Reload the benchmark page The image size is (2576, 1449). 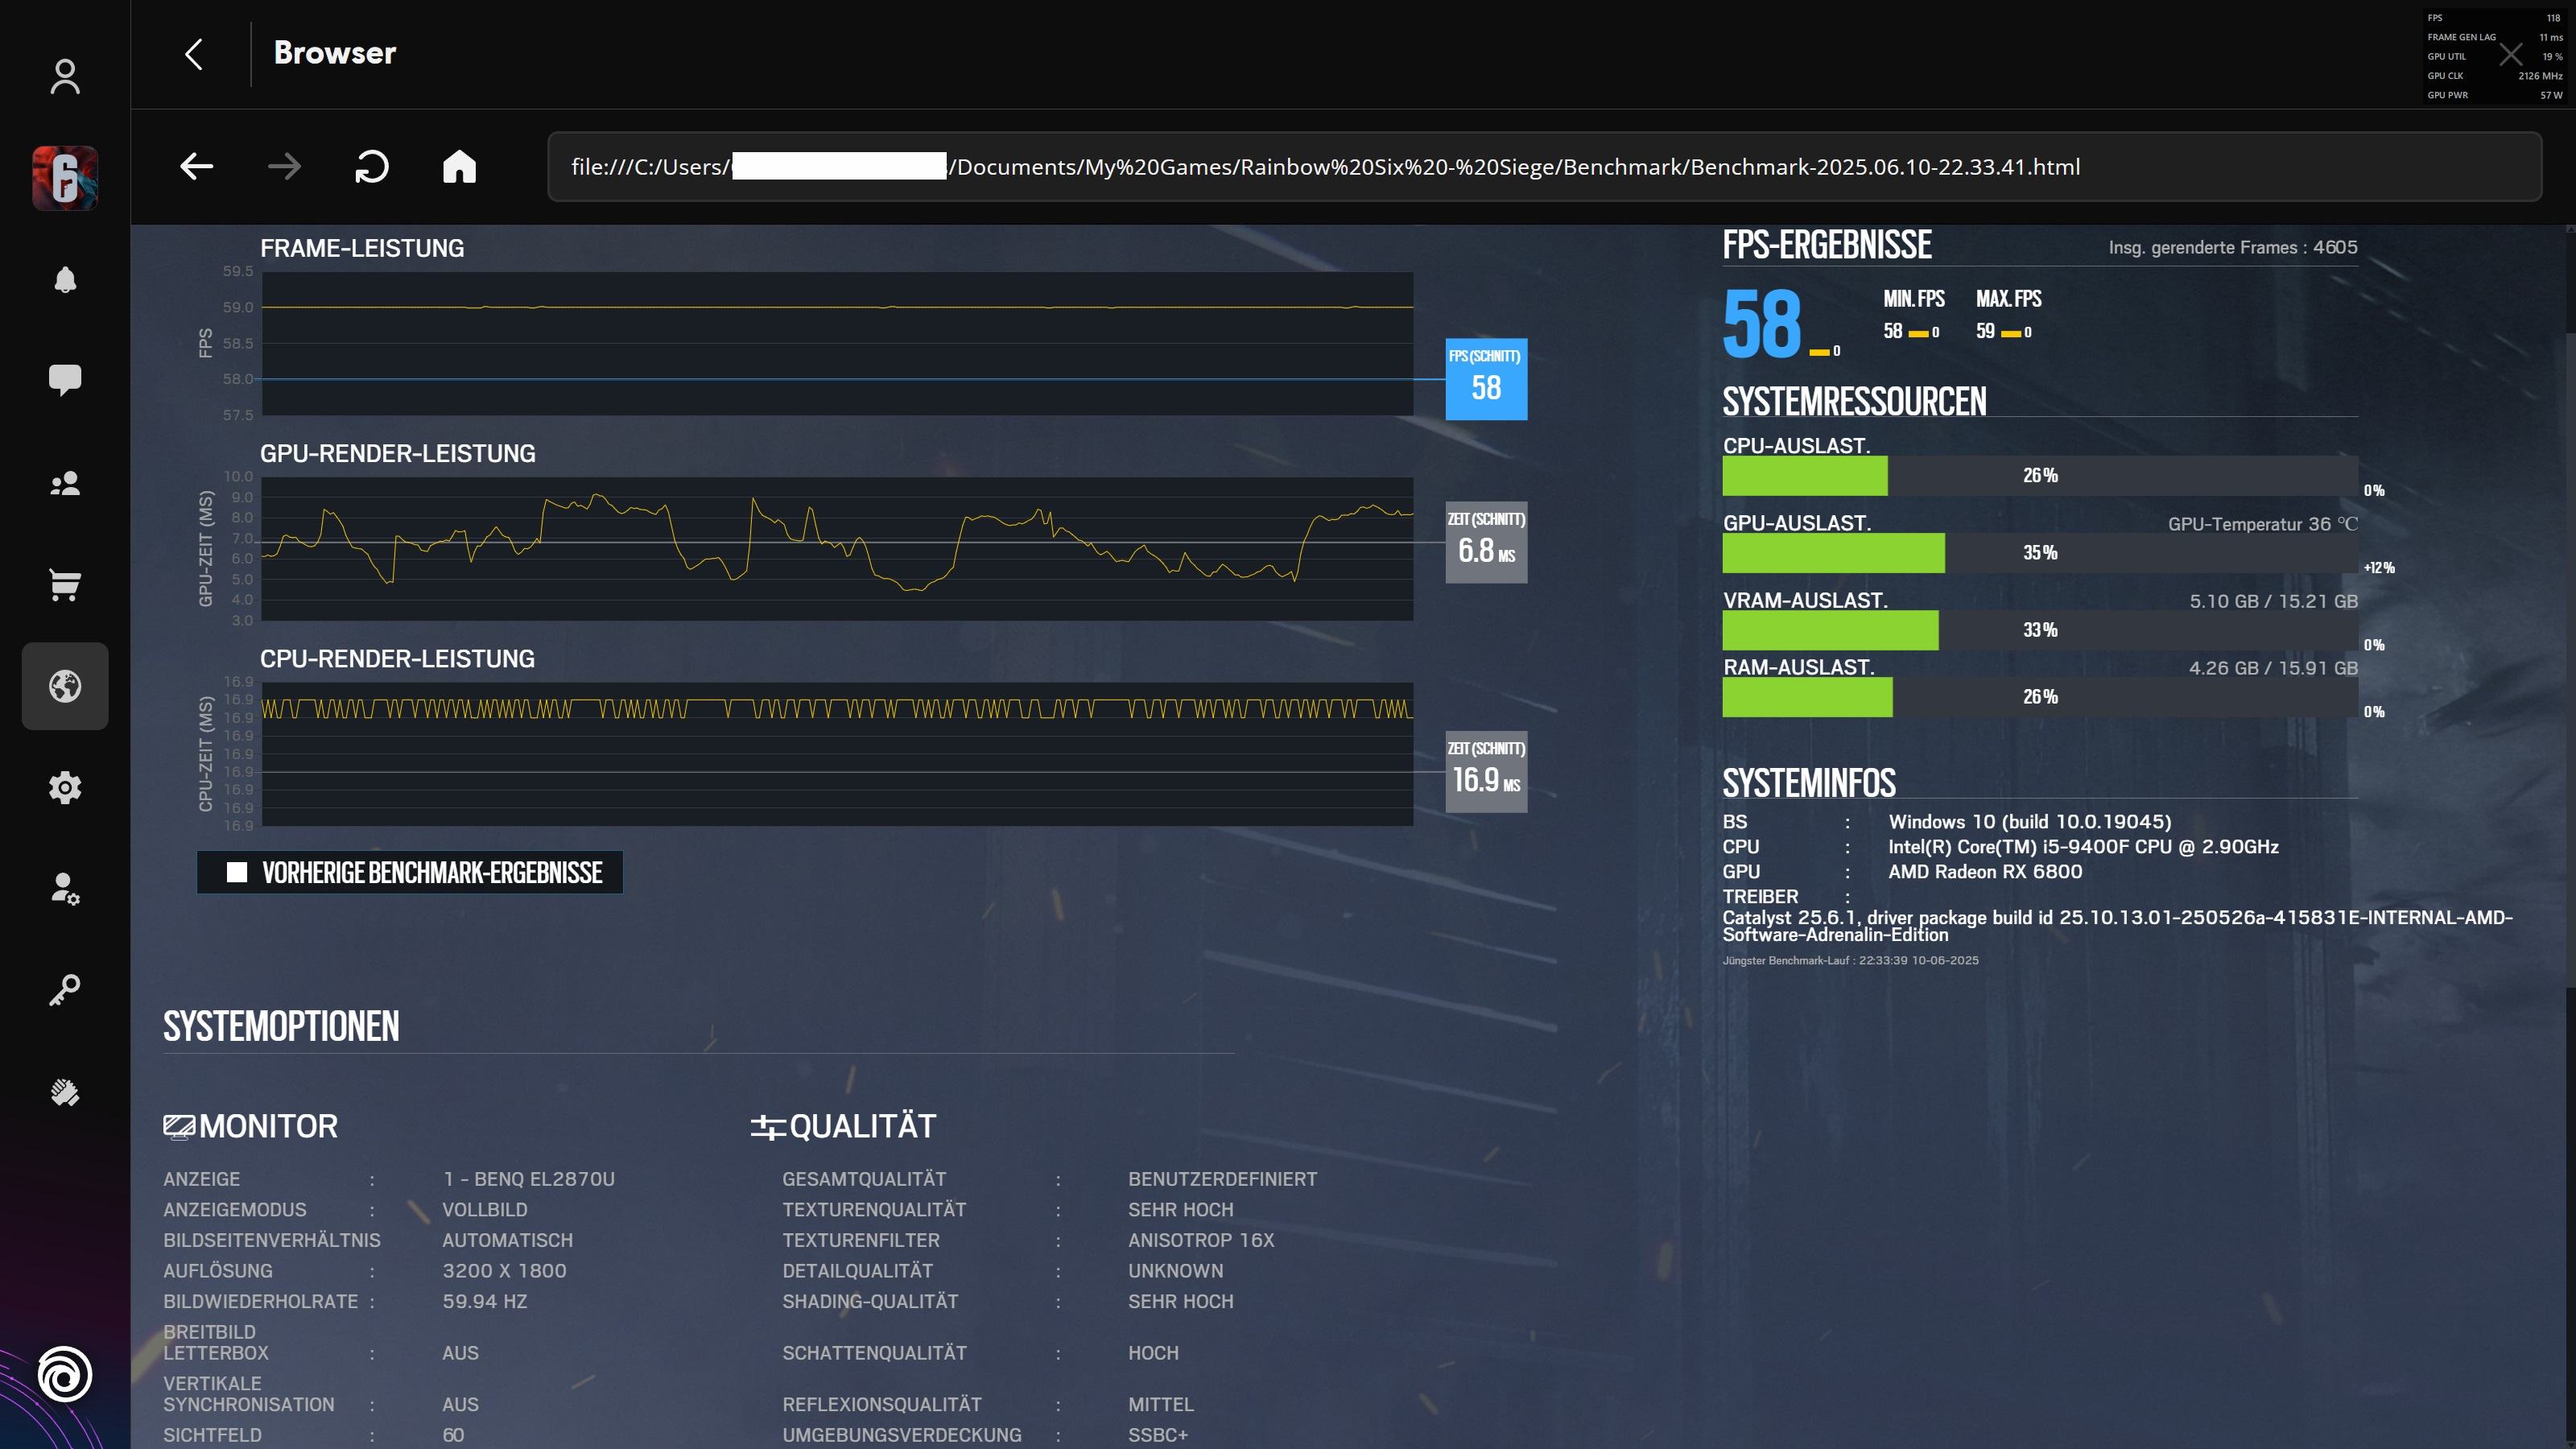point(372,166)
